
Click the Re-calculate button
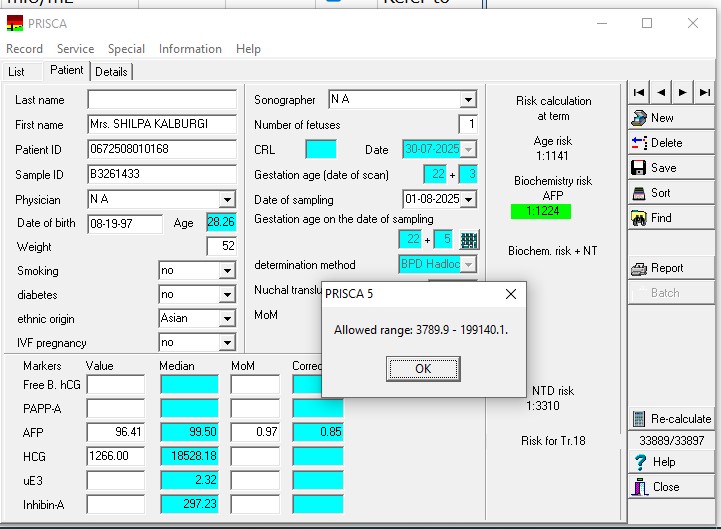[x=671, y=419]
